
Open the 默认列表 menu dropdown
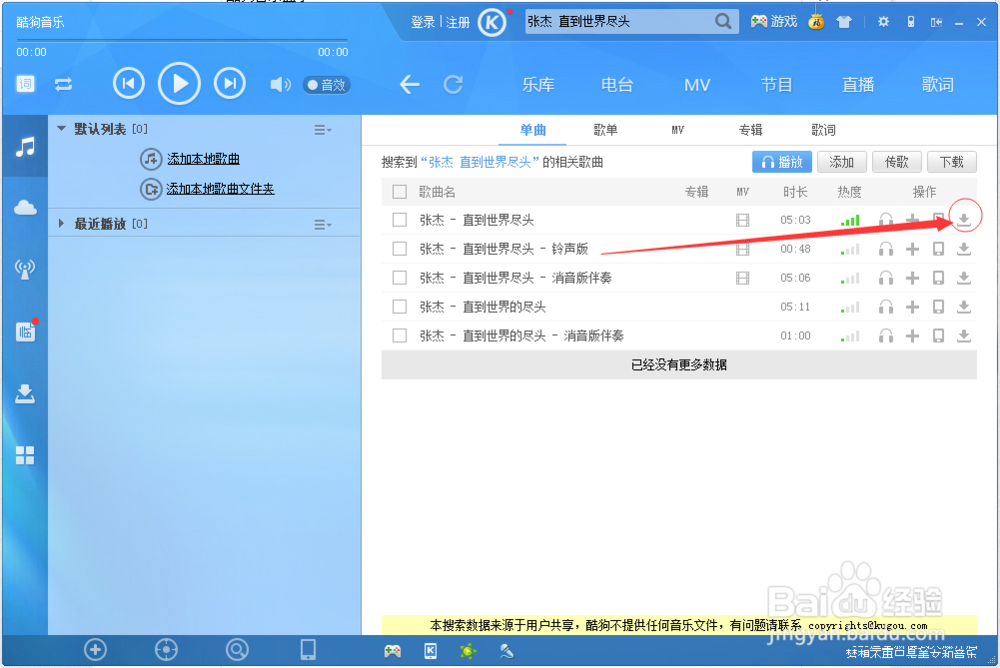click(x=322, y=128)
